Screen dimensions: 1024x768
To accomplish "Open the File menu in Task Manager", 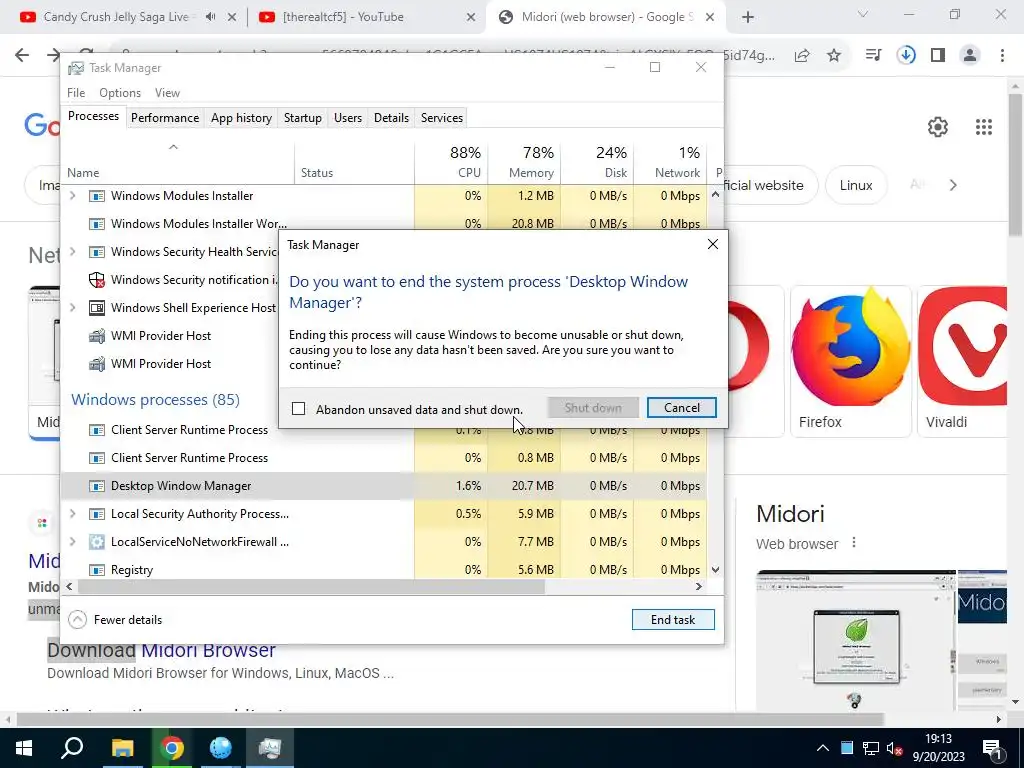I will [76, 93].
